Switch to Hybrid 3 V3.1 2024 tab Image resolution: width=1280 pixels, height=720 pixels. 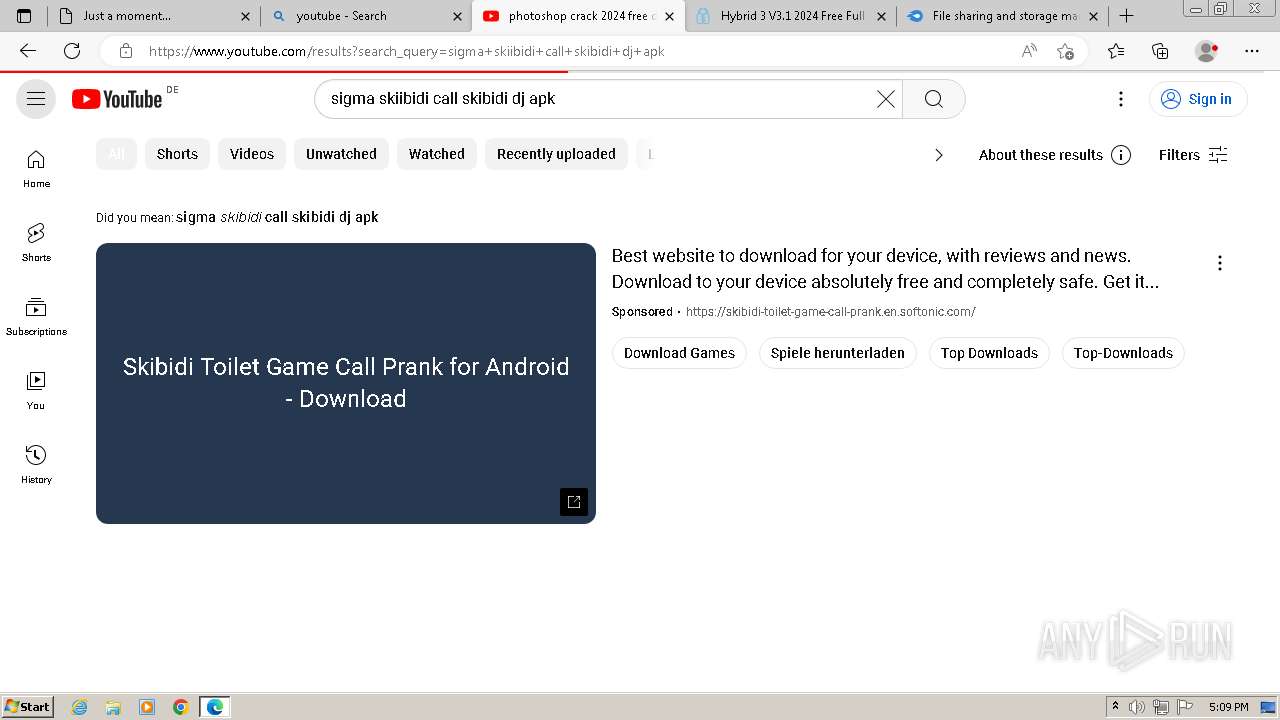792,16
